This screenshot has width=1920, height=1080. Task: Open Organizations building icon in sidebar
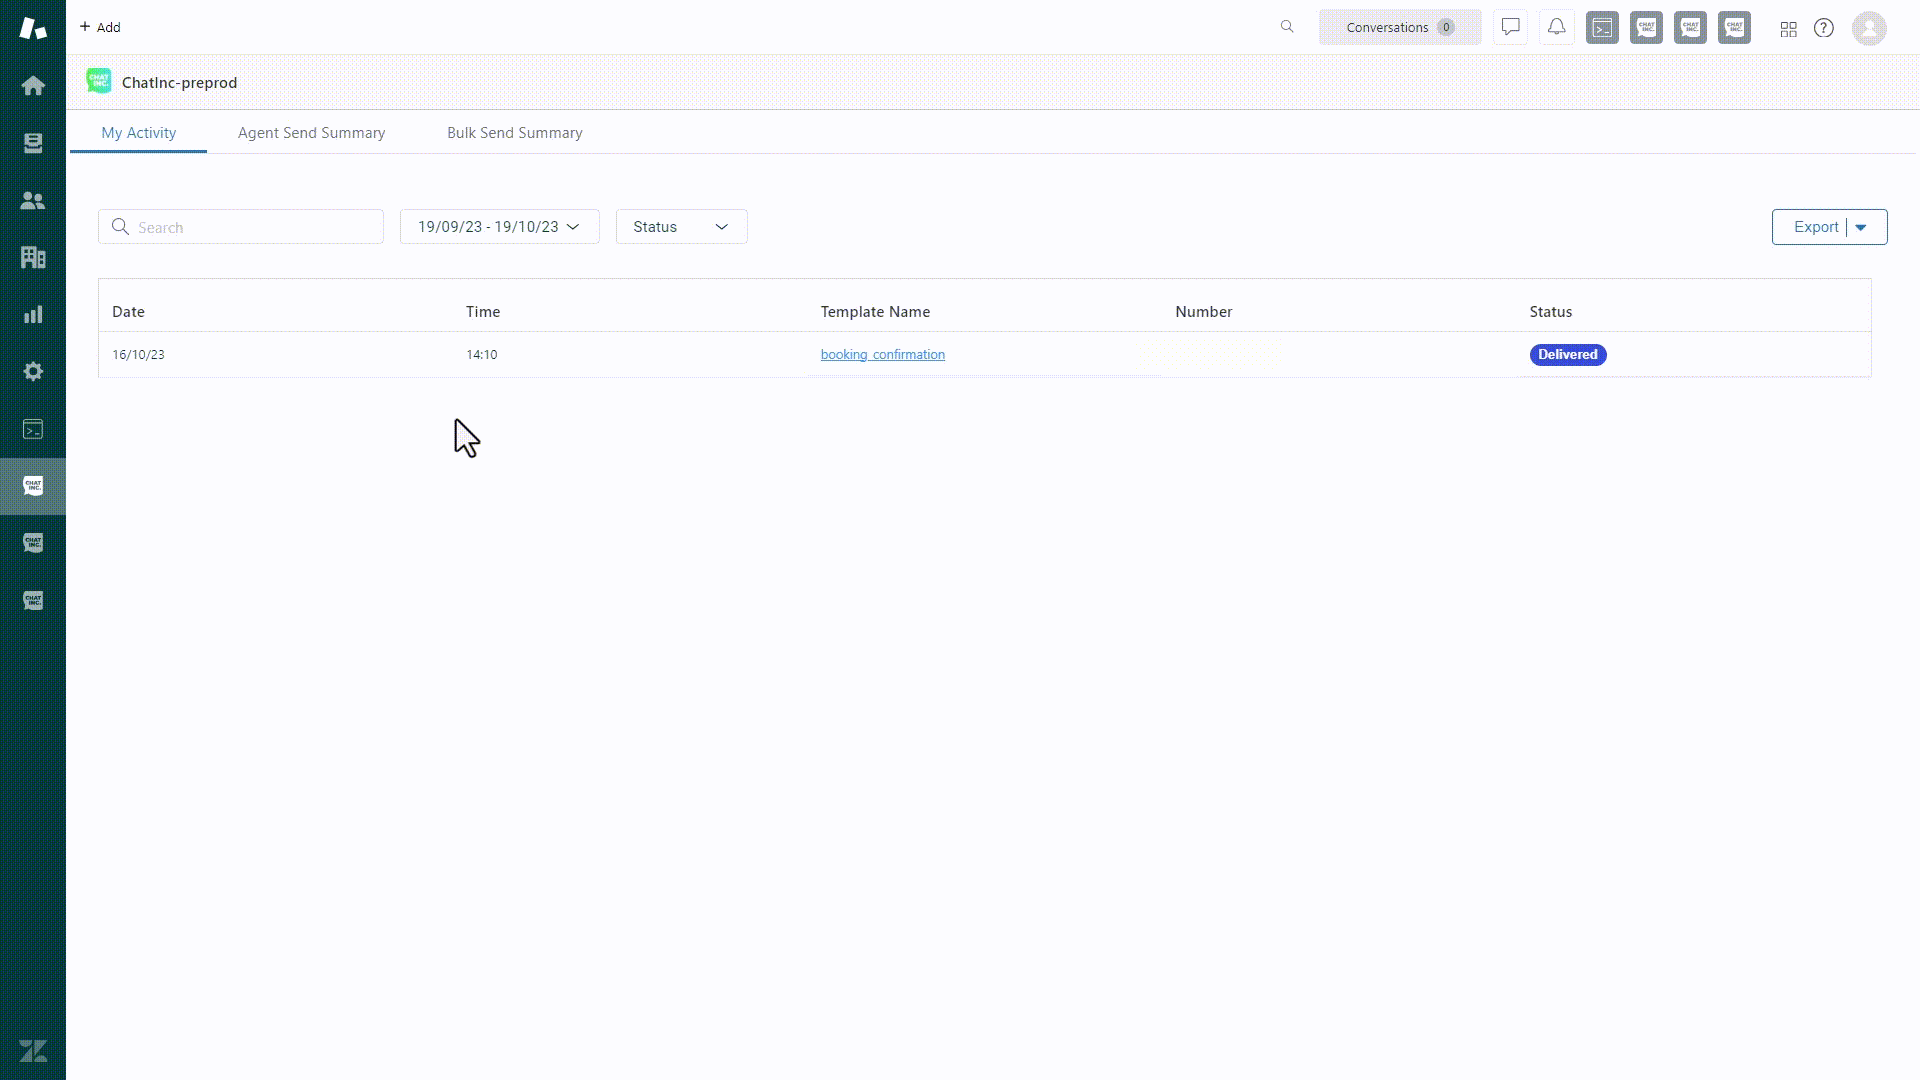click(x=33, y=257)
